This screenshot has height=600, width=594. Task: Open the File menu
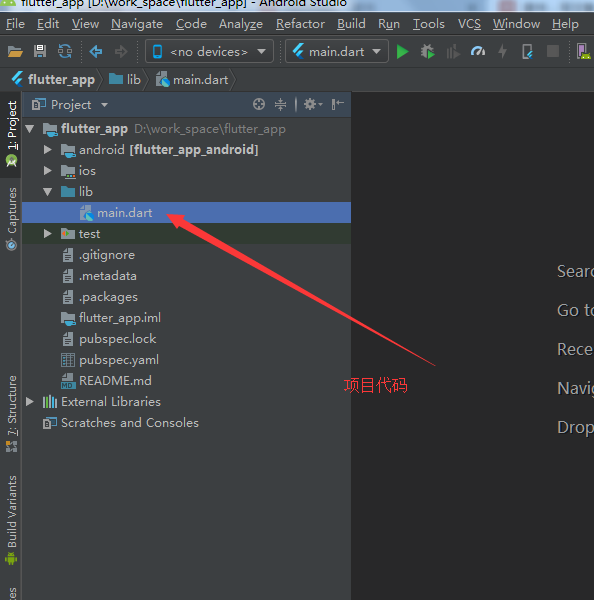pyautogui.click(x=15, y=24)
